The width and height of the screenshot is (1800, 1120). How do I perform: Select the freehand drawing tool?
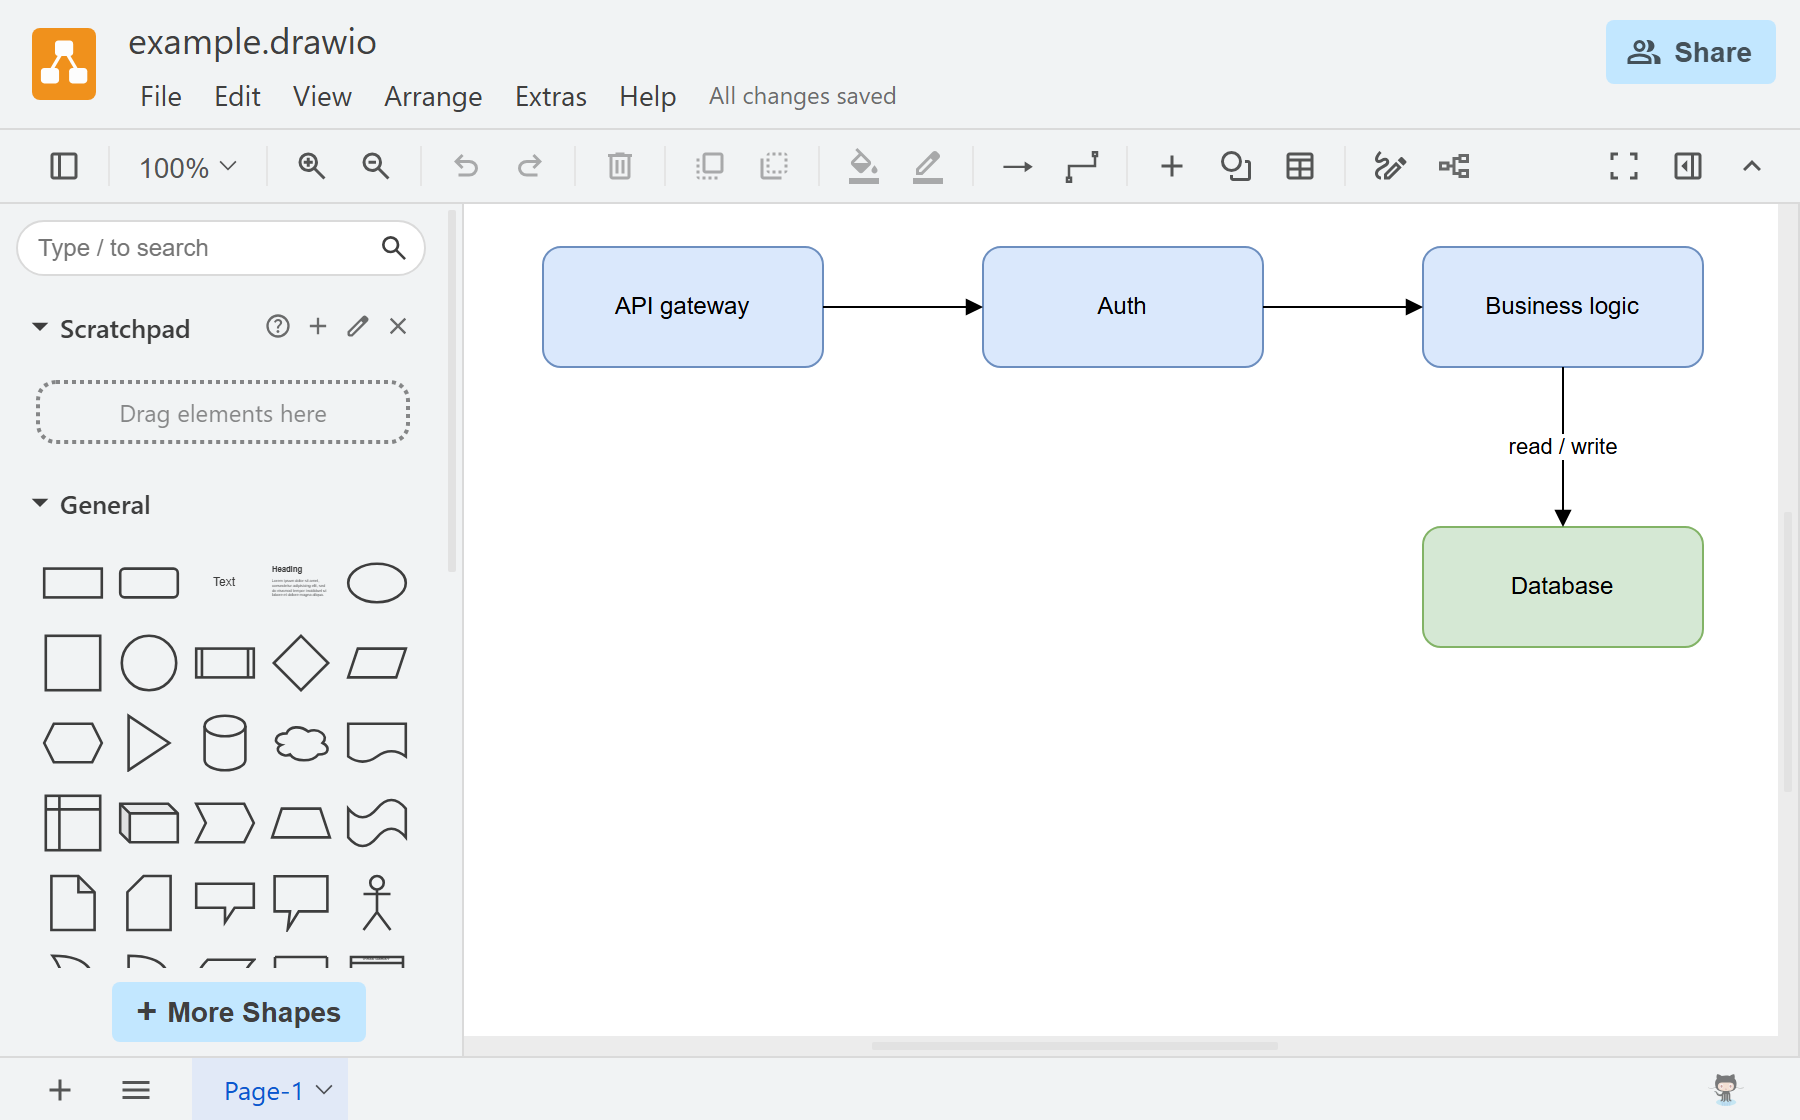click(x=1390, y=166)
